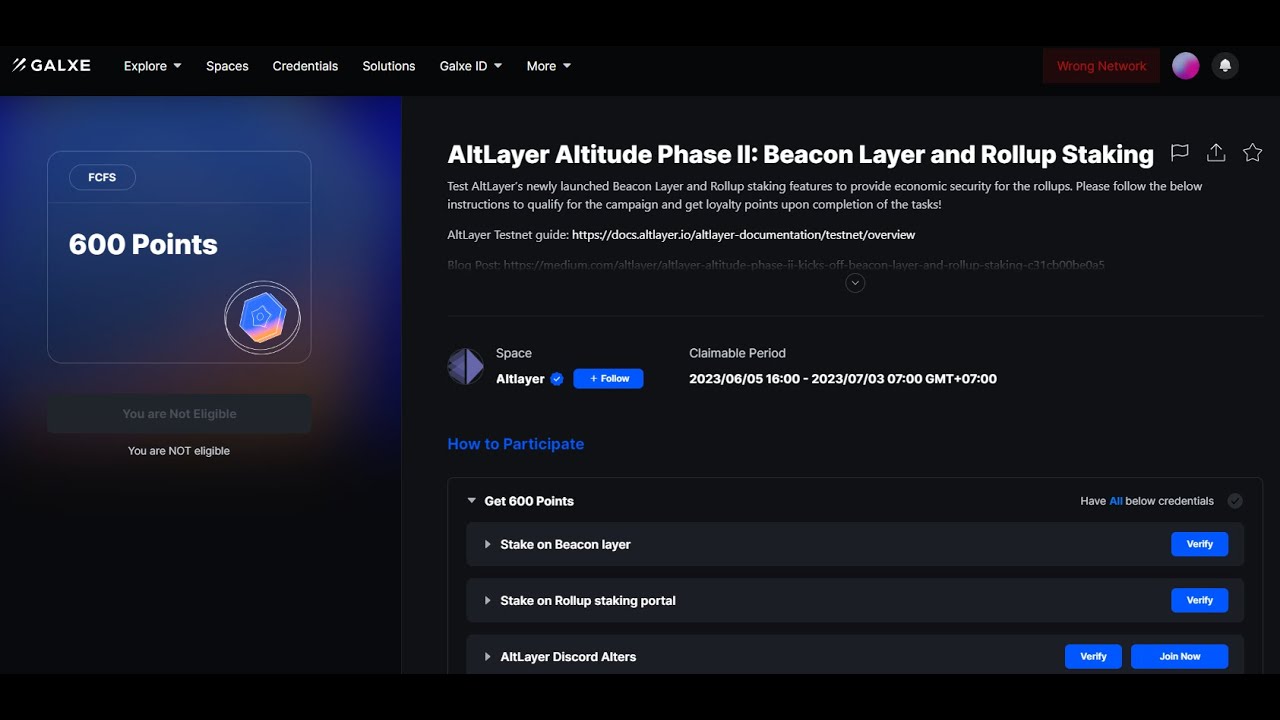Click the Wrong Network button
1280x720 pixels.
tap(1101, 66)
